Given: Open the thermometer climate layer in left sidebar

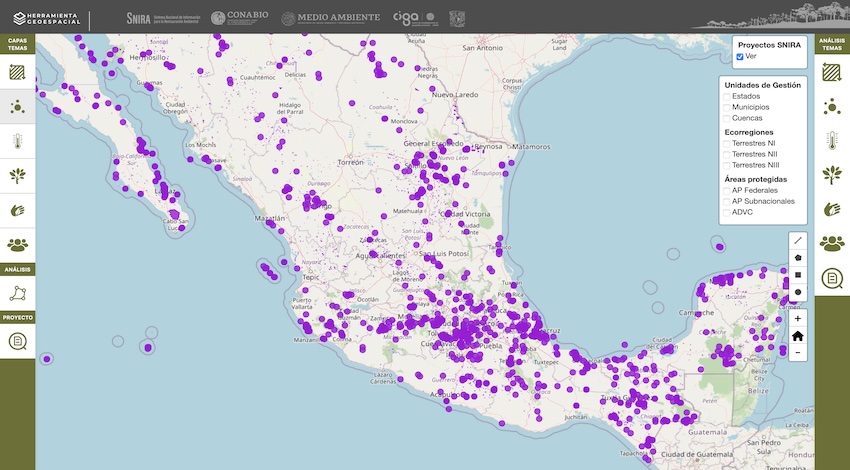Looking at the screenshot, I should click(x=17, y=141).
